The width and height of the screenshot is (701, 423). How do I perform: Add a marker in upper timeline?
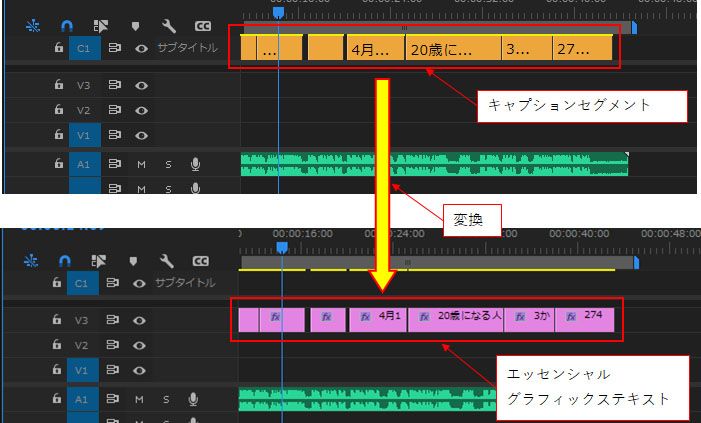coord(135,26)
